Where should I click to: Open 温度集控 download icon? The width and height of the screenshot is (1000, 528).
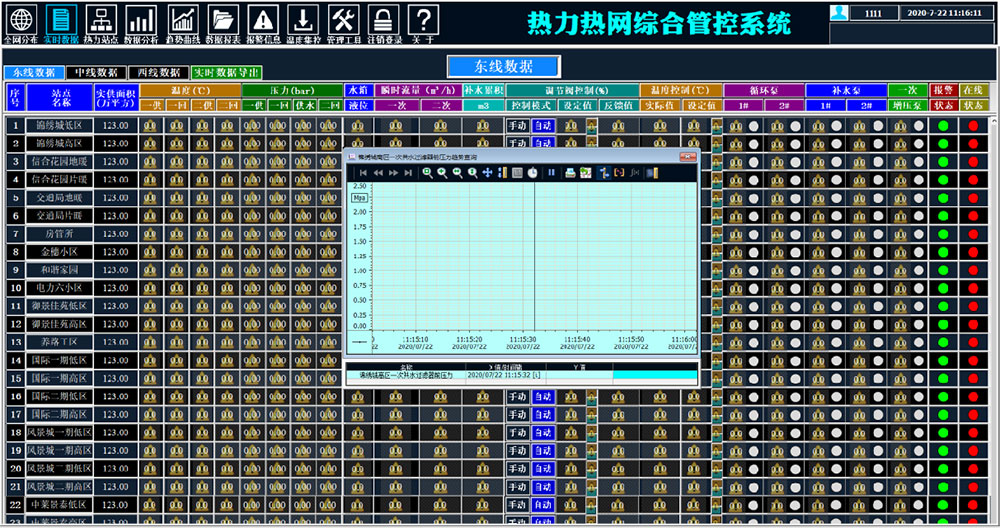303,20
